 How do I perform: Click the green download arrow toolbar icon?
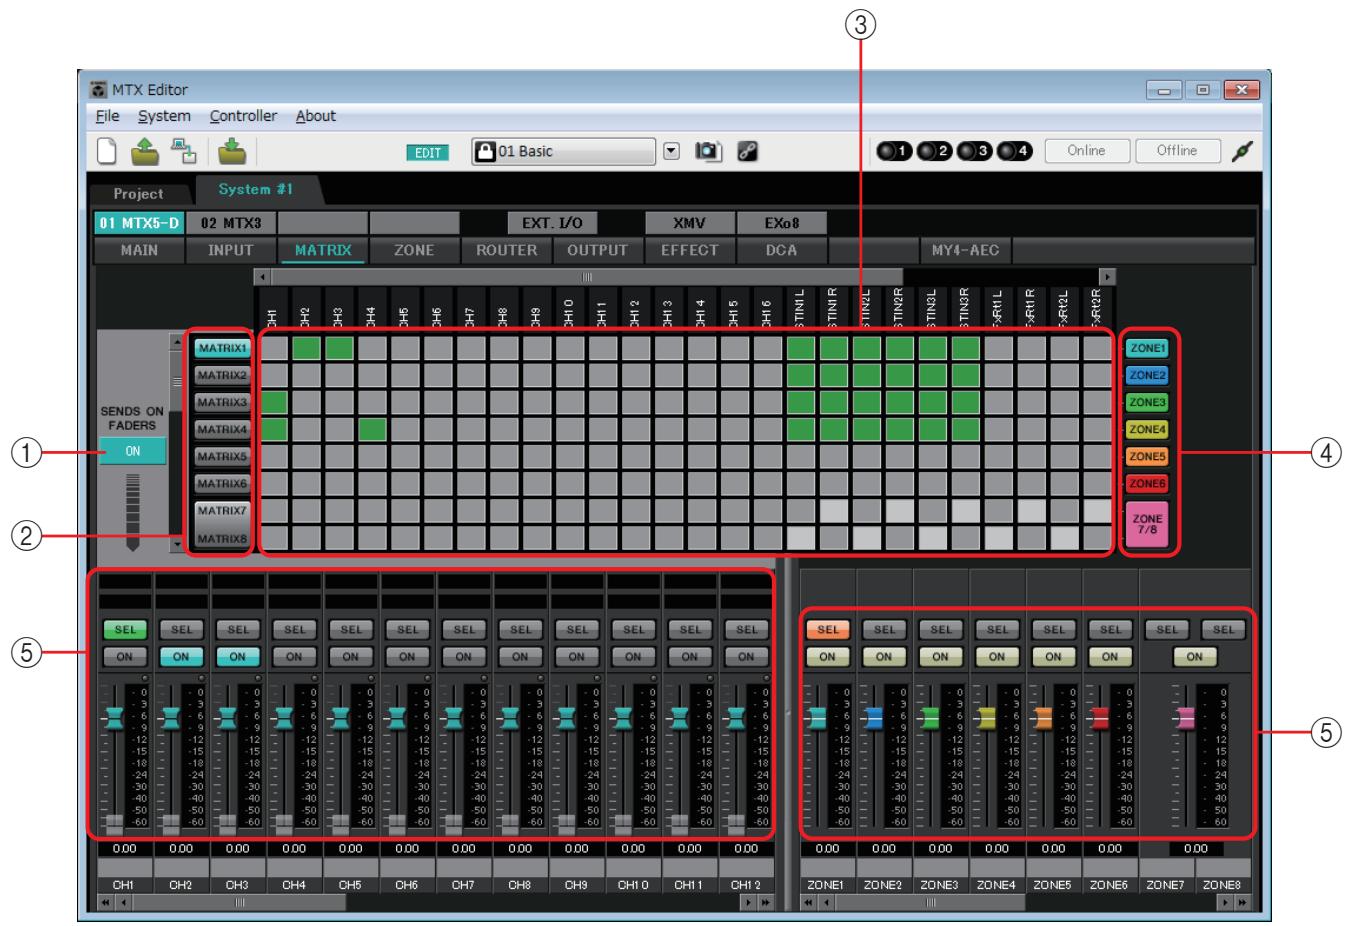231,151
